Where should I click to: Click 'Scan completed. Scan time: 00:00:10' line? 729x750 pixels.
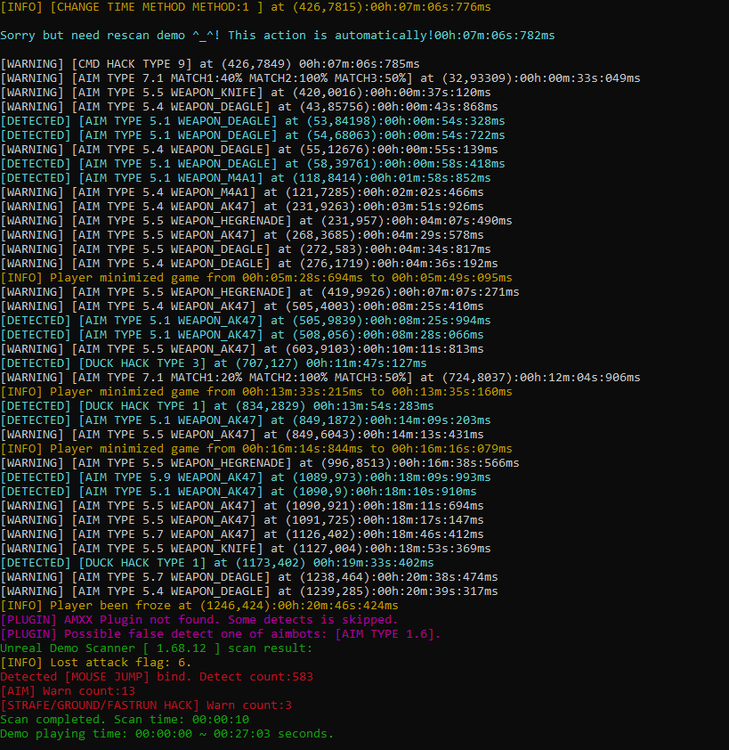point(124,720)
